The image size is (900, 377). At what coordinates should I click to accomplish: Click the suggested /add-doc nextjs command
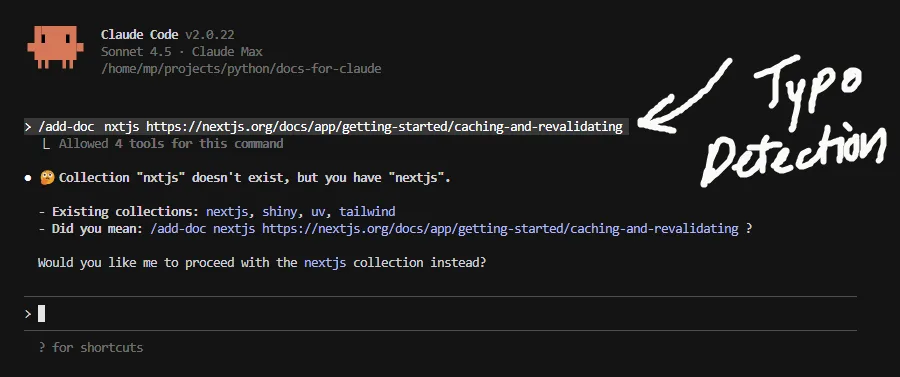click(x=444, y=229)
